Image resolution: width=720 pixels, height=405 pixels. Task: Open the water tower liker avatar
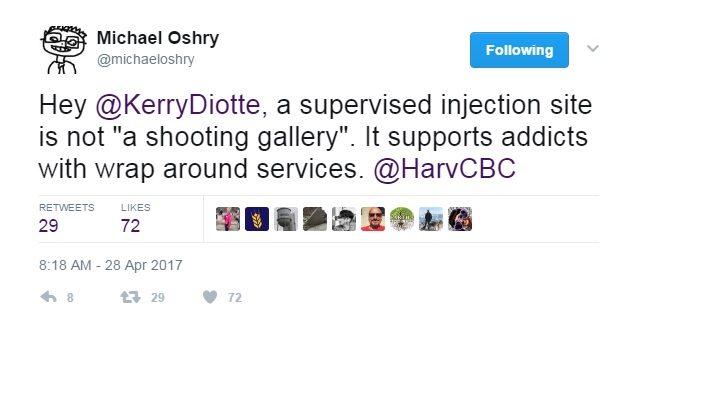(286, 219)
